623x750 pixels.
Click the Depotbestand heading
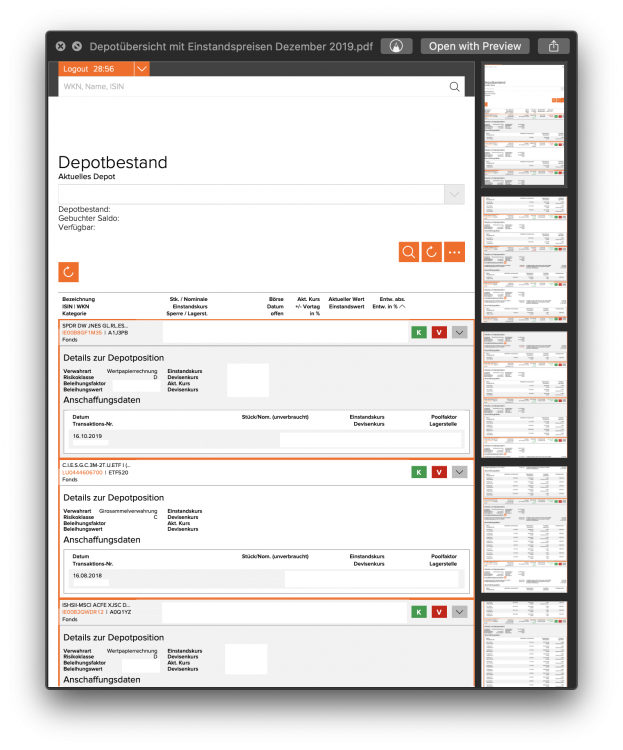(x=113, y=162)
